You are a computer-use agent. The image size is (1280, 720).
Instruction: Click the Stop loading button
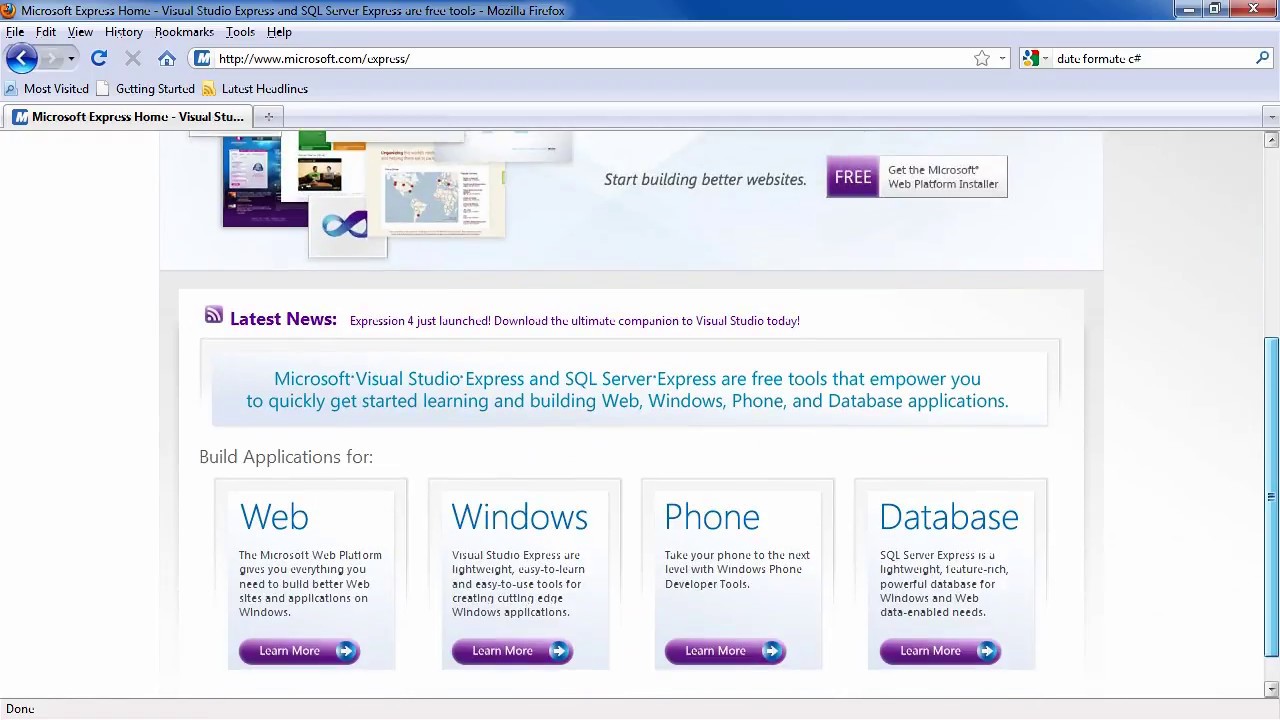[133, 59]
